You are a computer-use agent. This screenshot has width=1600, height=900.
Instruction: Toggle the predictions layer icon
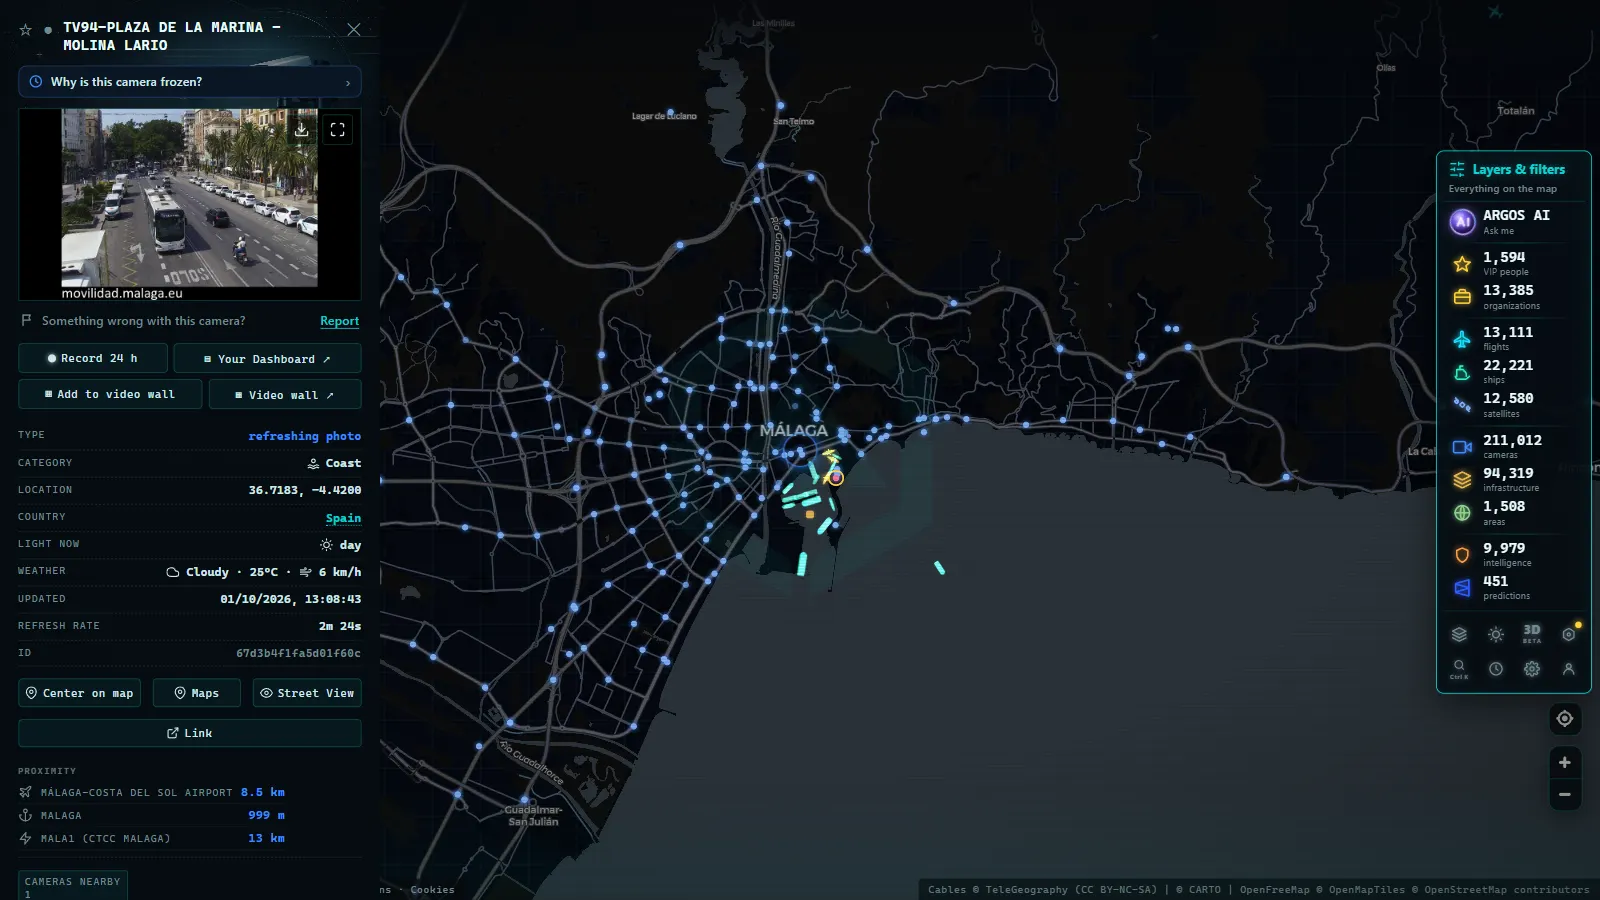1462,588
